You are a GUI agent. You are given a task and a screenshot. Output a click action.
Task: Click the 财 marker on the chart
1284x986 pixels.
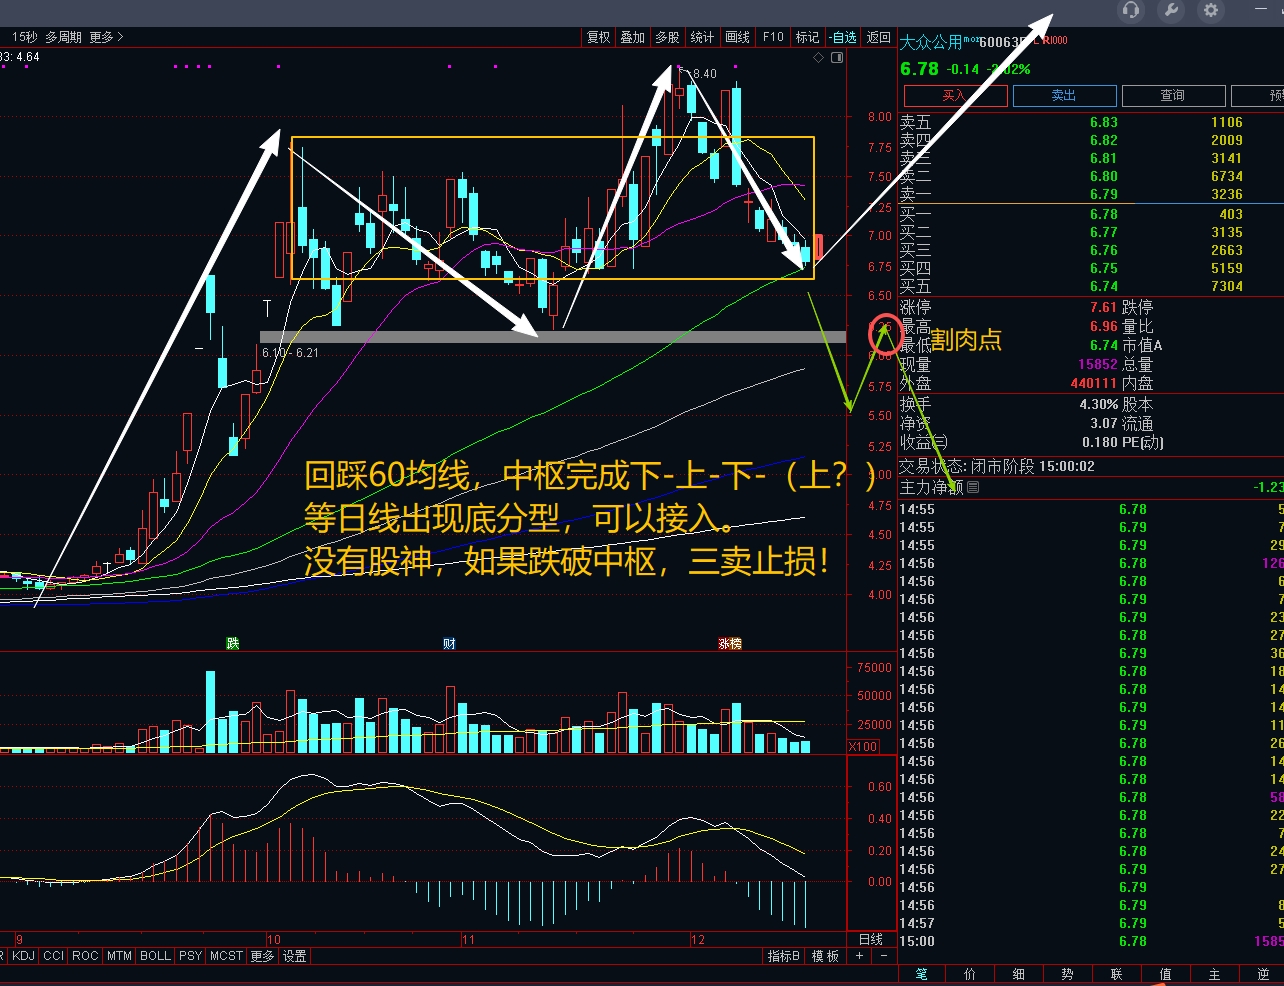click(449, 643)
